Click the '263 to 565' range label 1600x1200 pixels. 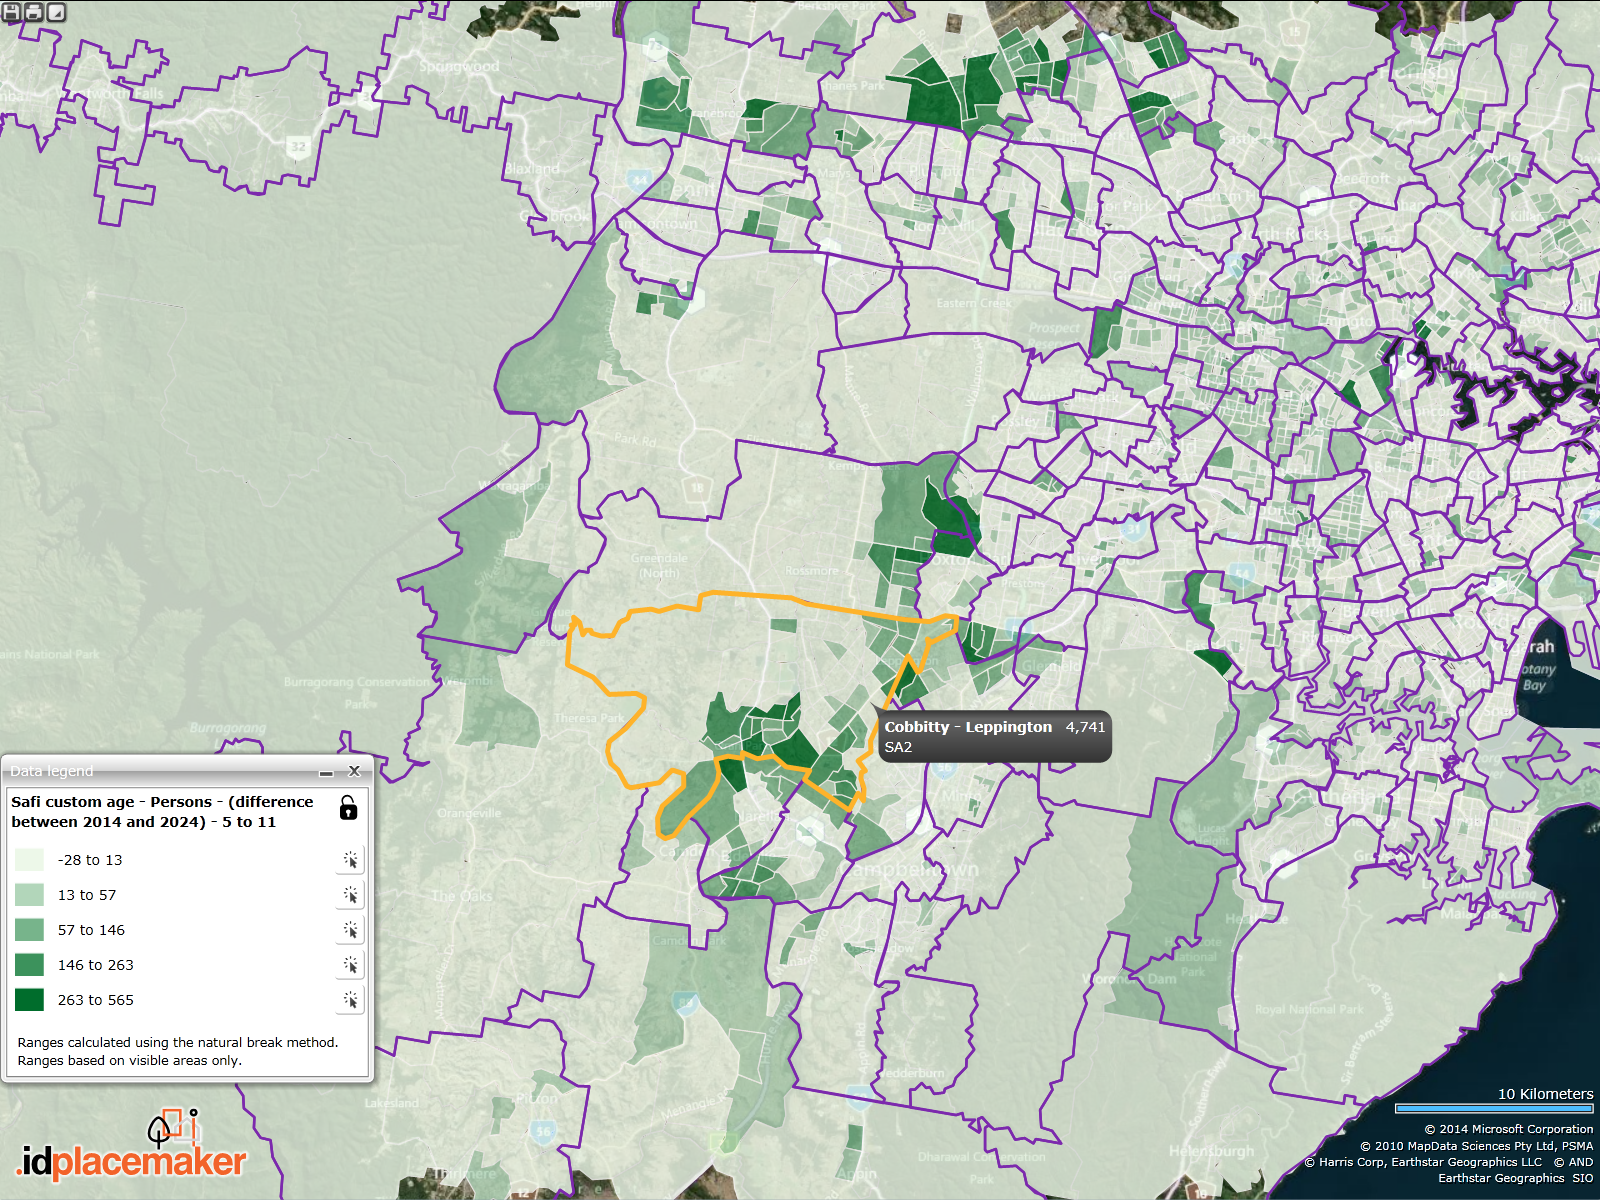(95, 1000)
